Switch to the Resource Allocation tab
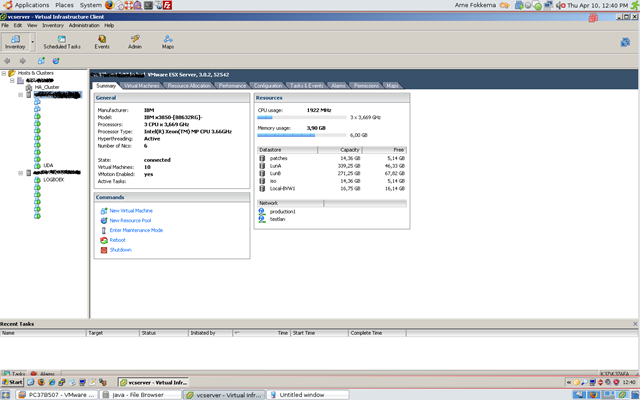This screenshot has width=640, height=400. coord(189,86)
